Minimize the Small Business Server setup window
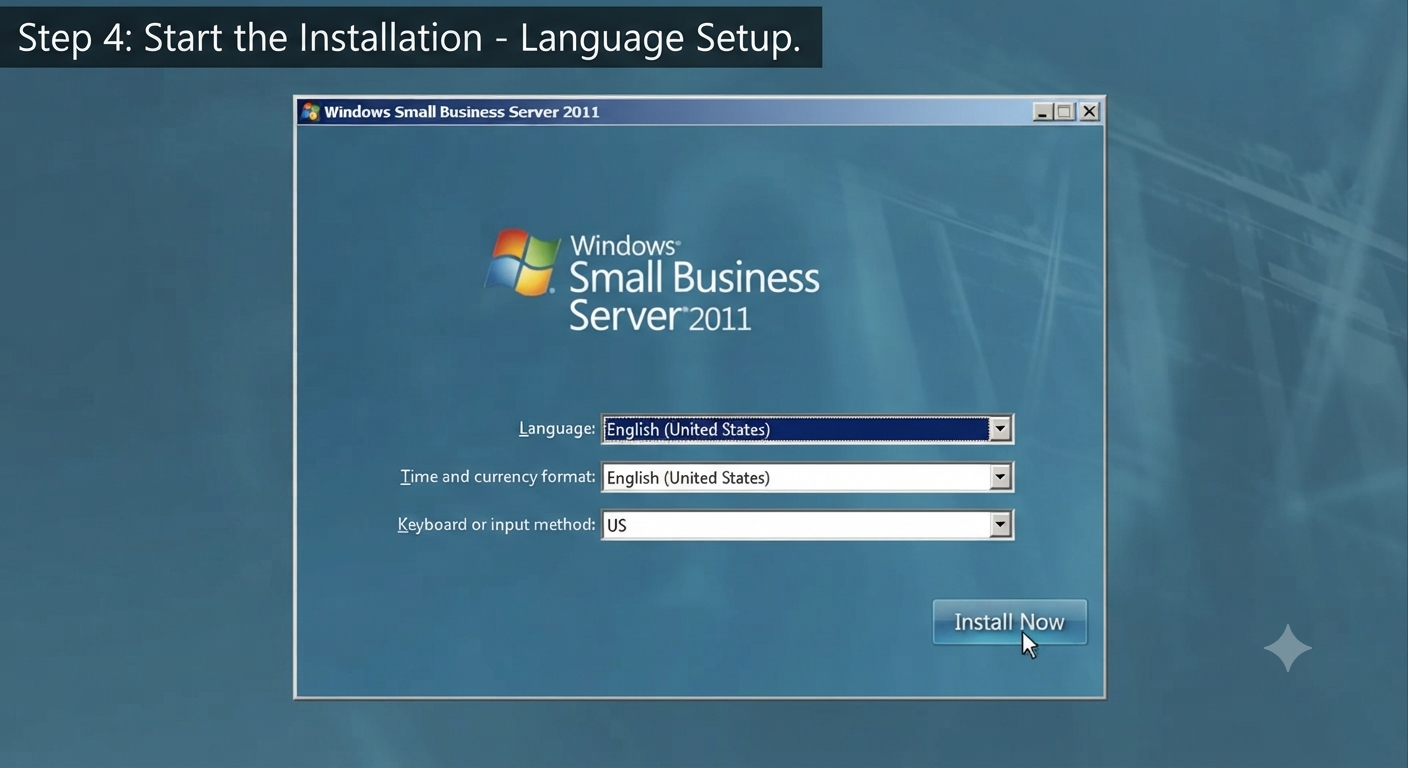1408x768 pixels. [x=1042, y=112]
